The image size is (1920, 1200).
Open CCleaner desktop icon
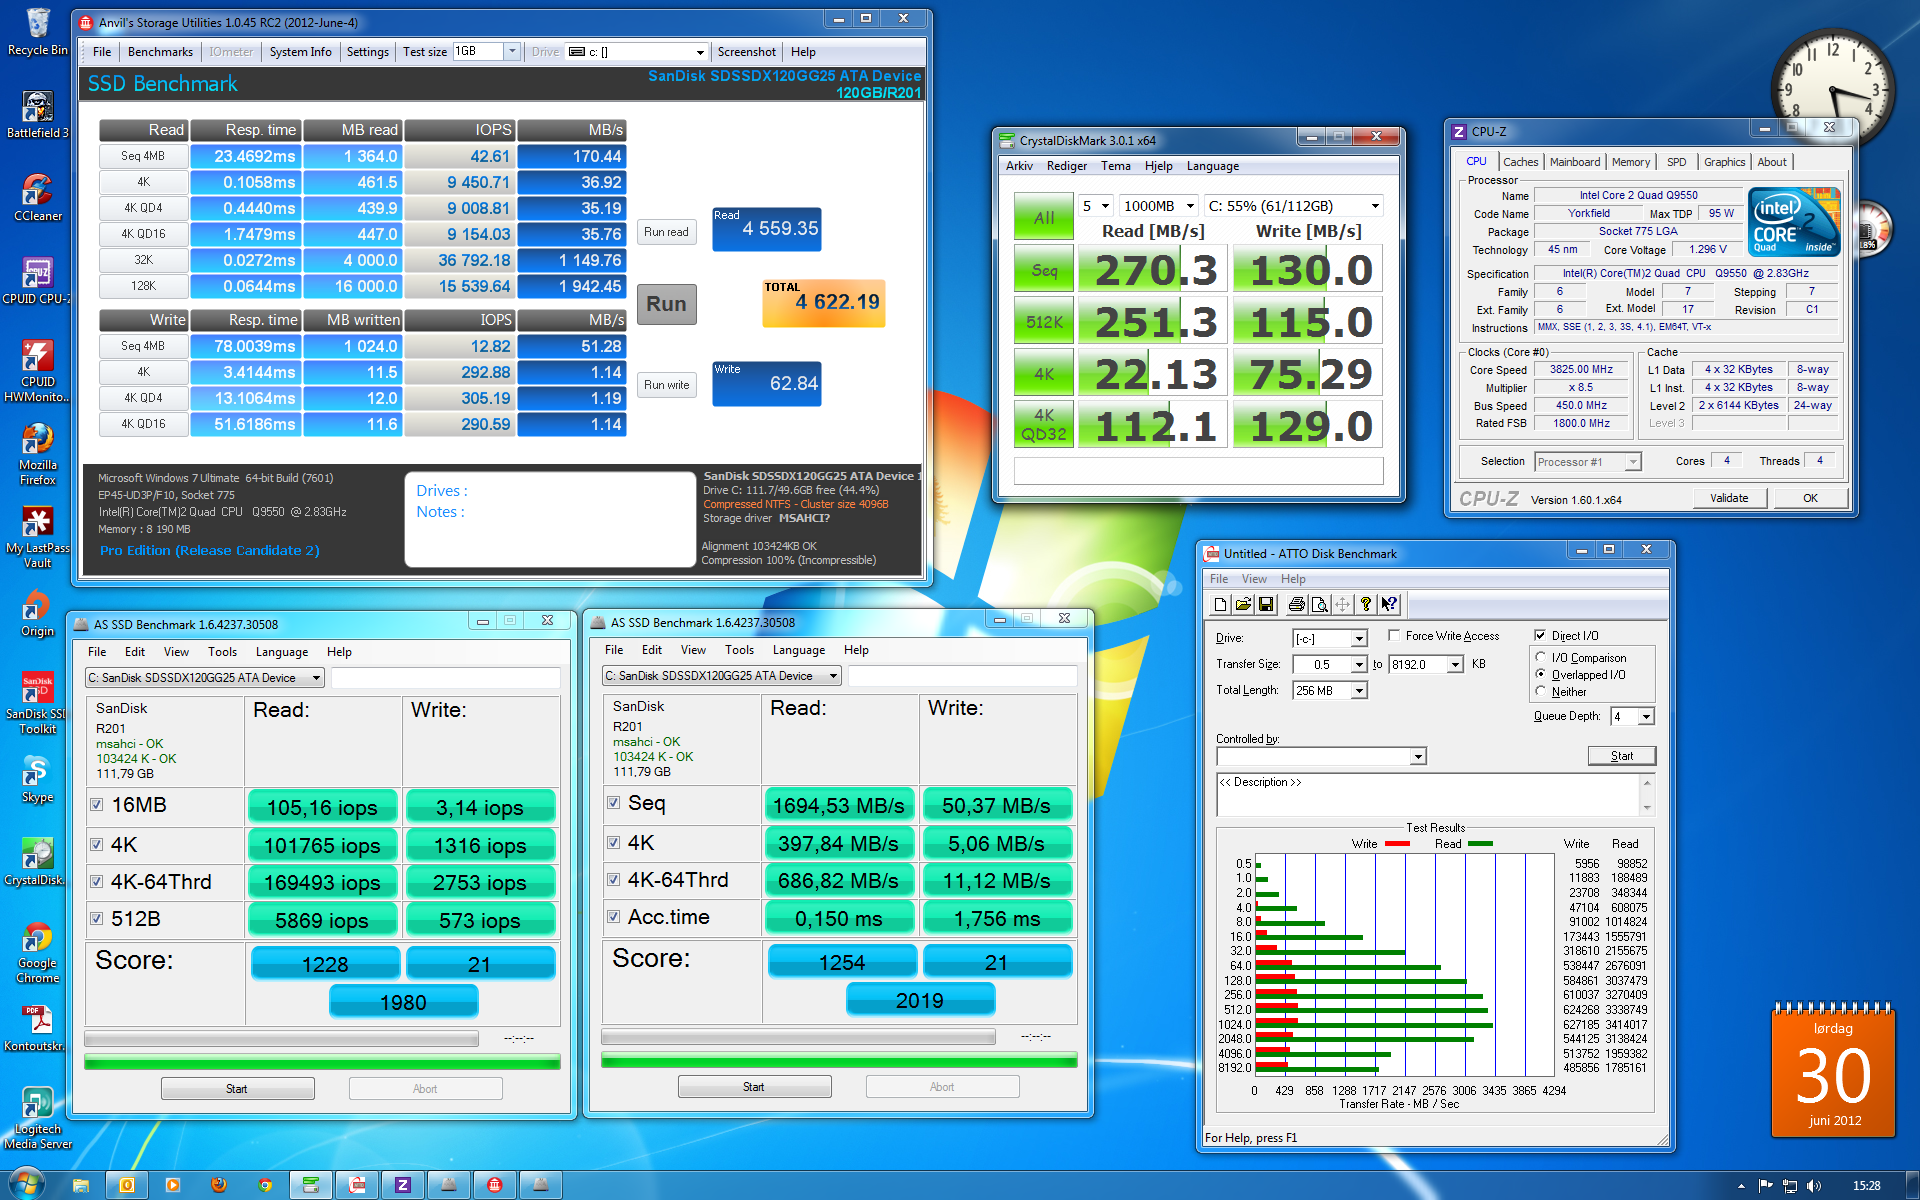click(38, 197)
